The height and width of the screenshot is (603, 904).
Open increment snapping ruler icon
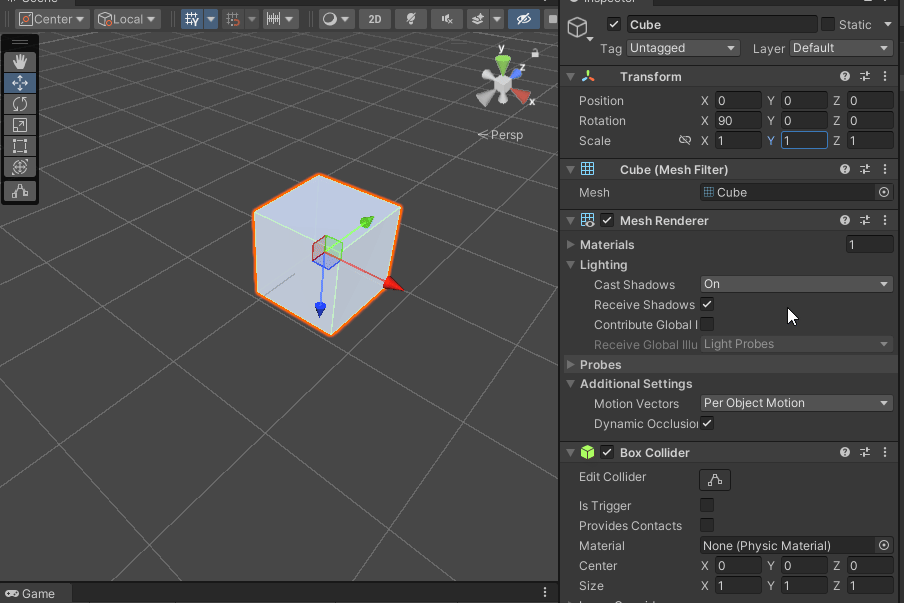273,19
